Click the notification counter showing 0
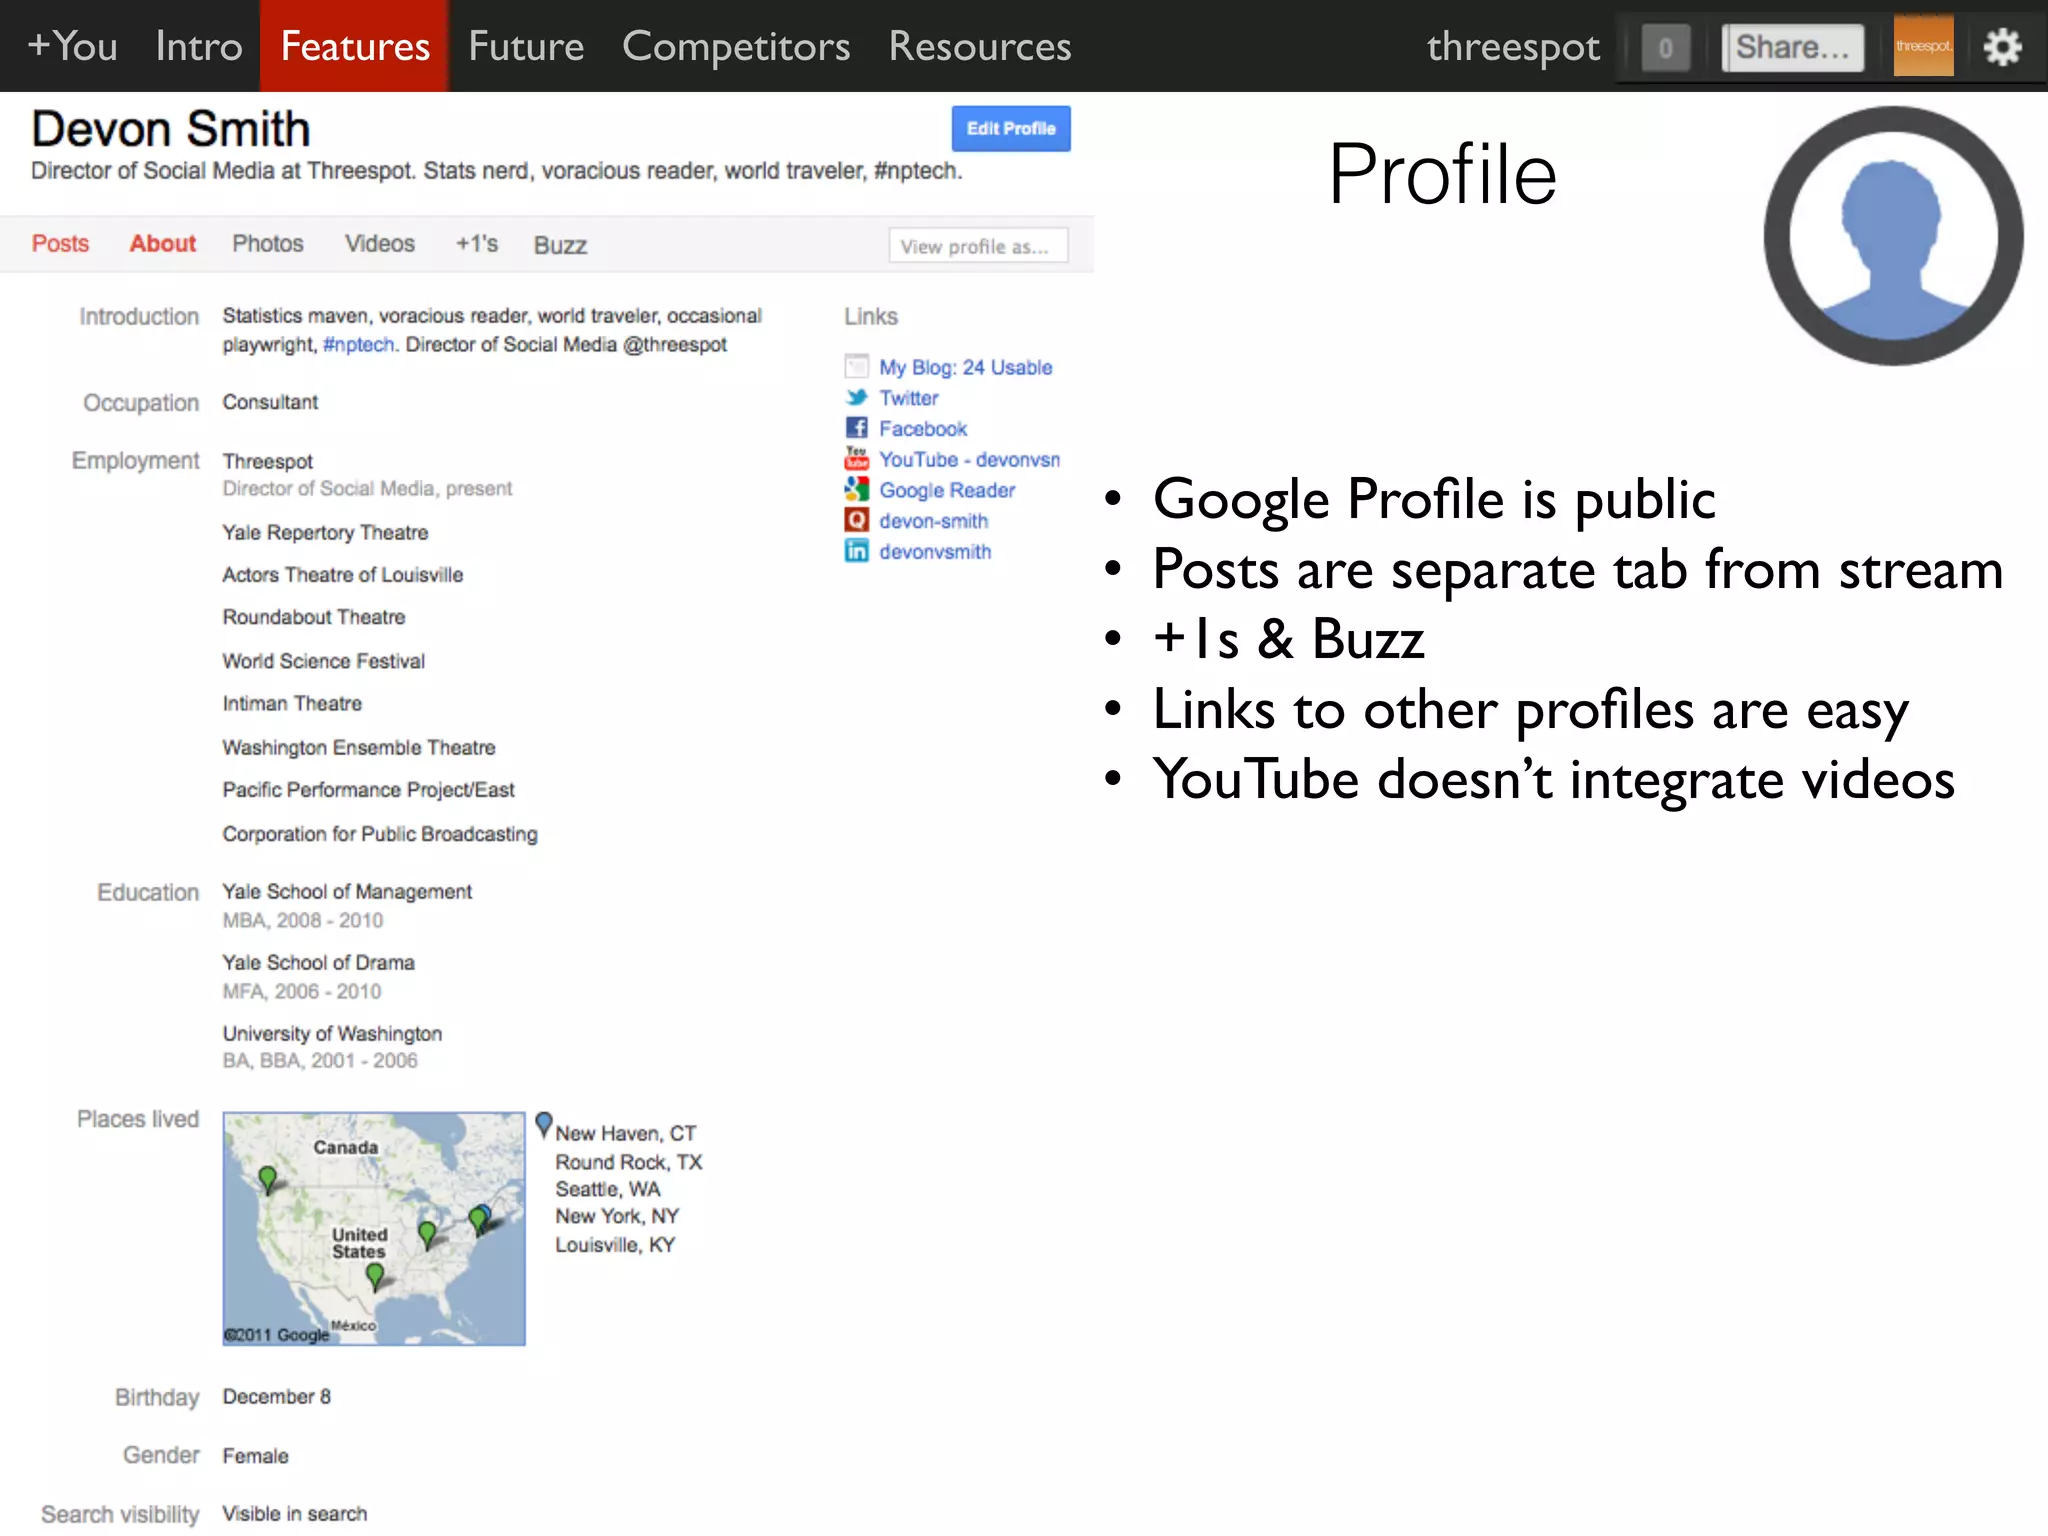2048x1536 pixels. point(1665,47)
